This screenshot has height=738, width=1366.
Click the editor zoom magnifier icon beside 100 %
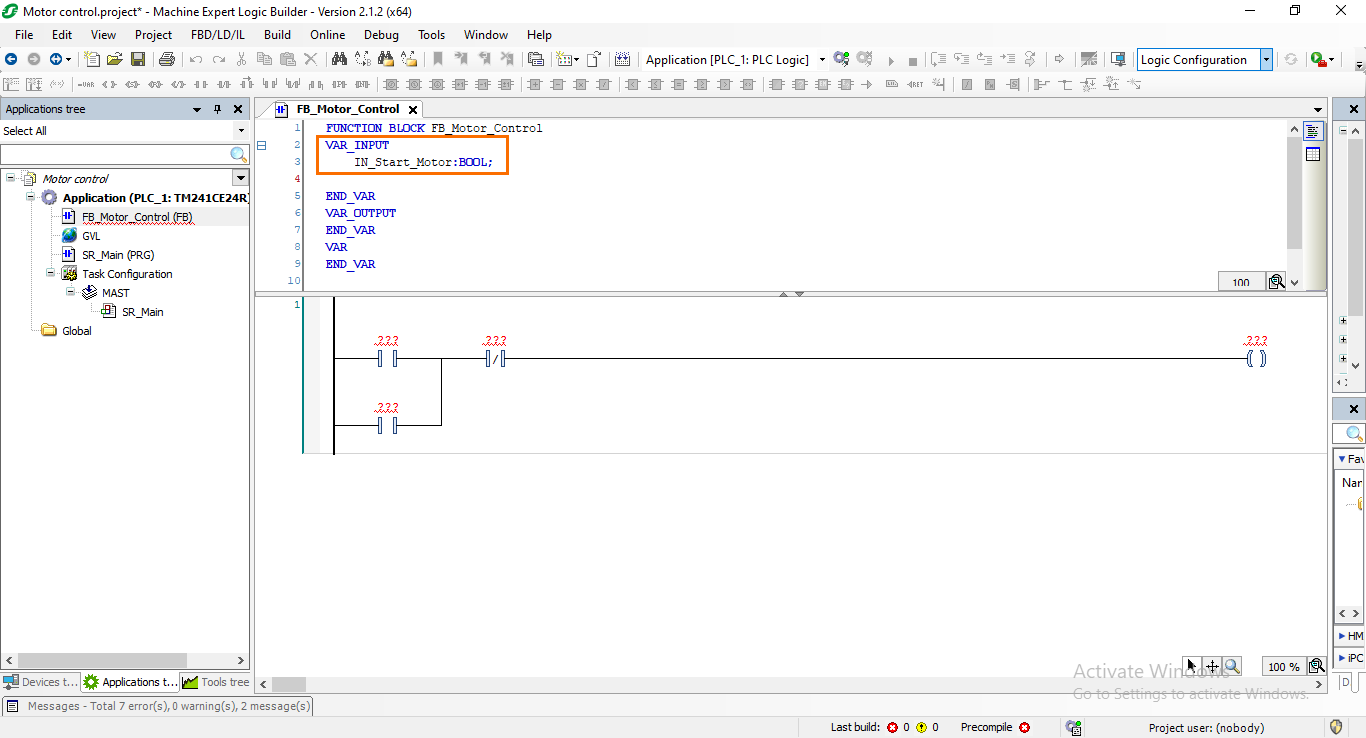(x=1317, y=666)
